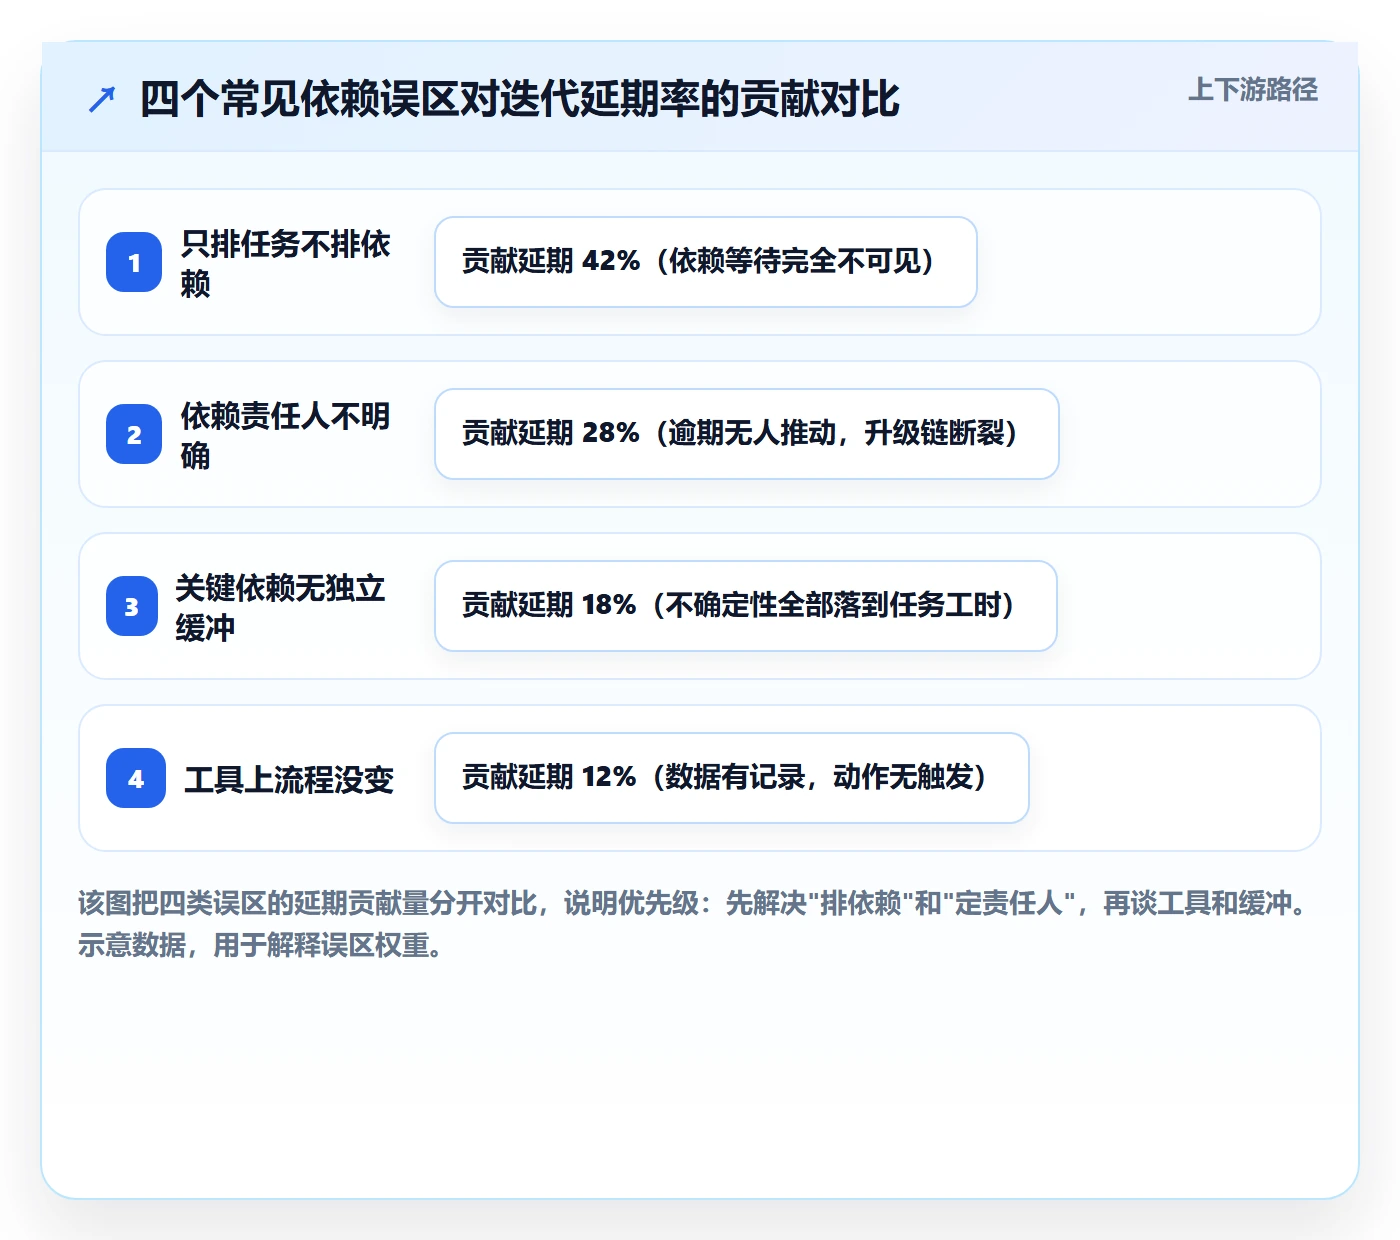1400x1240 pixels.
Task: Click the 贡献延期 28% value box
Action: [747, 434]
